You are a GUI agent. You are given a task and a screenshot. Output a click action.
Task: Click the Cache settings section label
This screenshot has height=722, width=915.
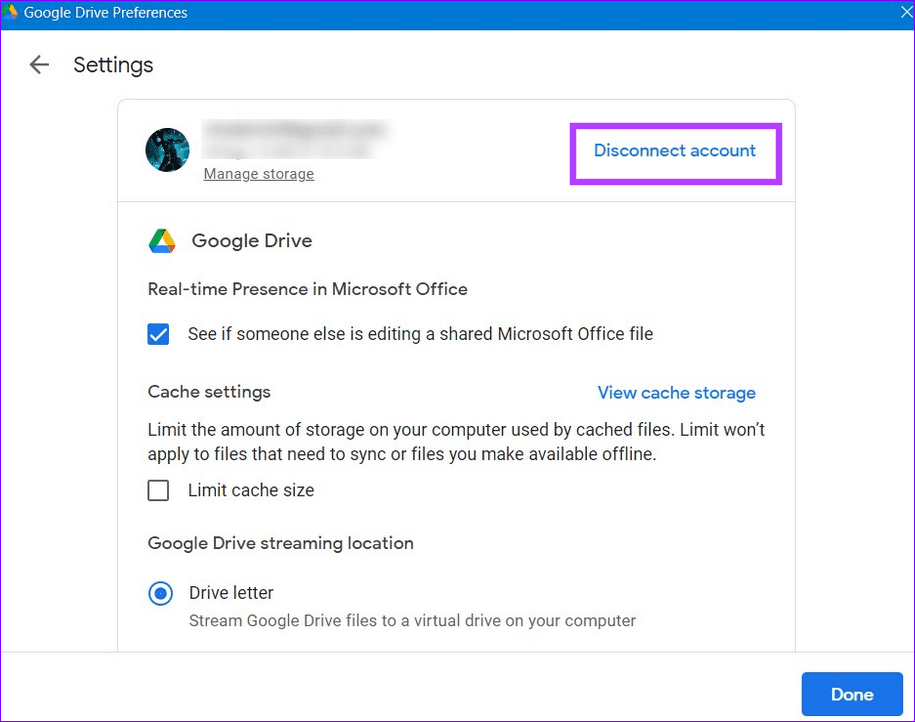[x=209, y=392]
